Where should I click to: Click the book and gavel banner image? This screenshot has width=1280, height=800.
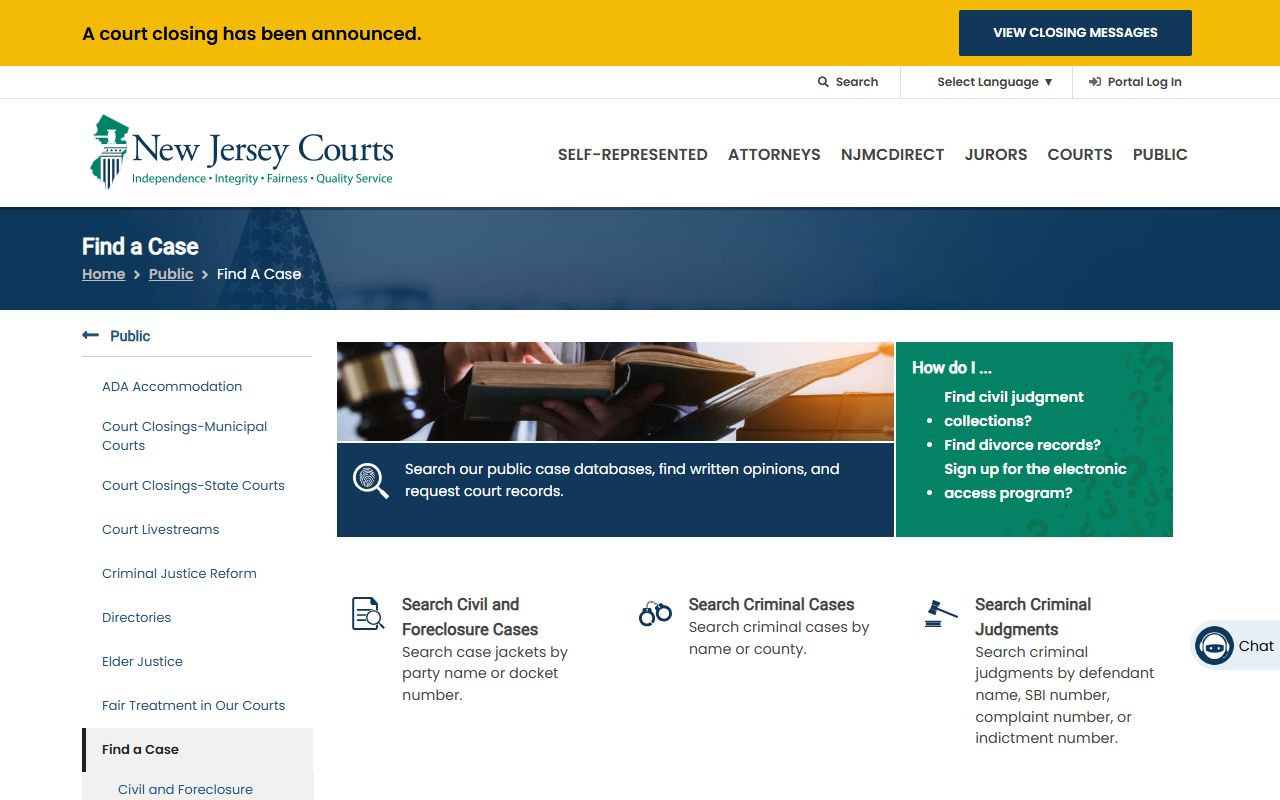click(x=615, y=391)
